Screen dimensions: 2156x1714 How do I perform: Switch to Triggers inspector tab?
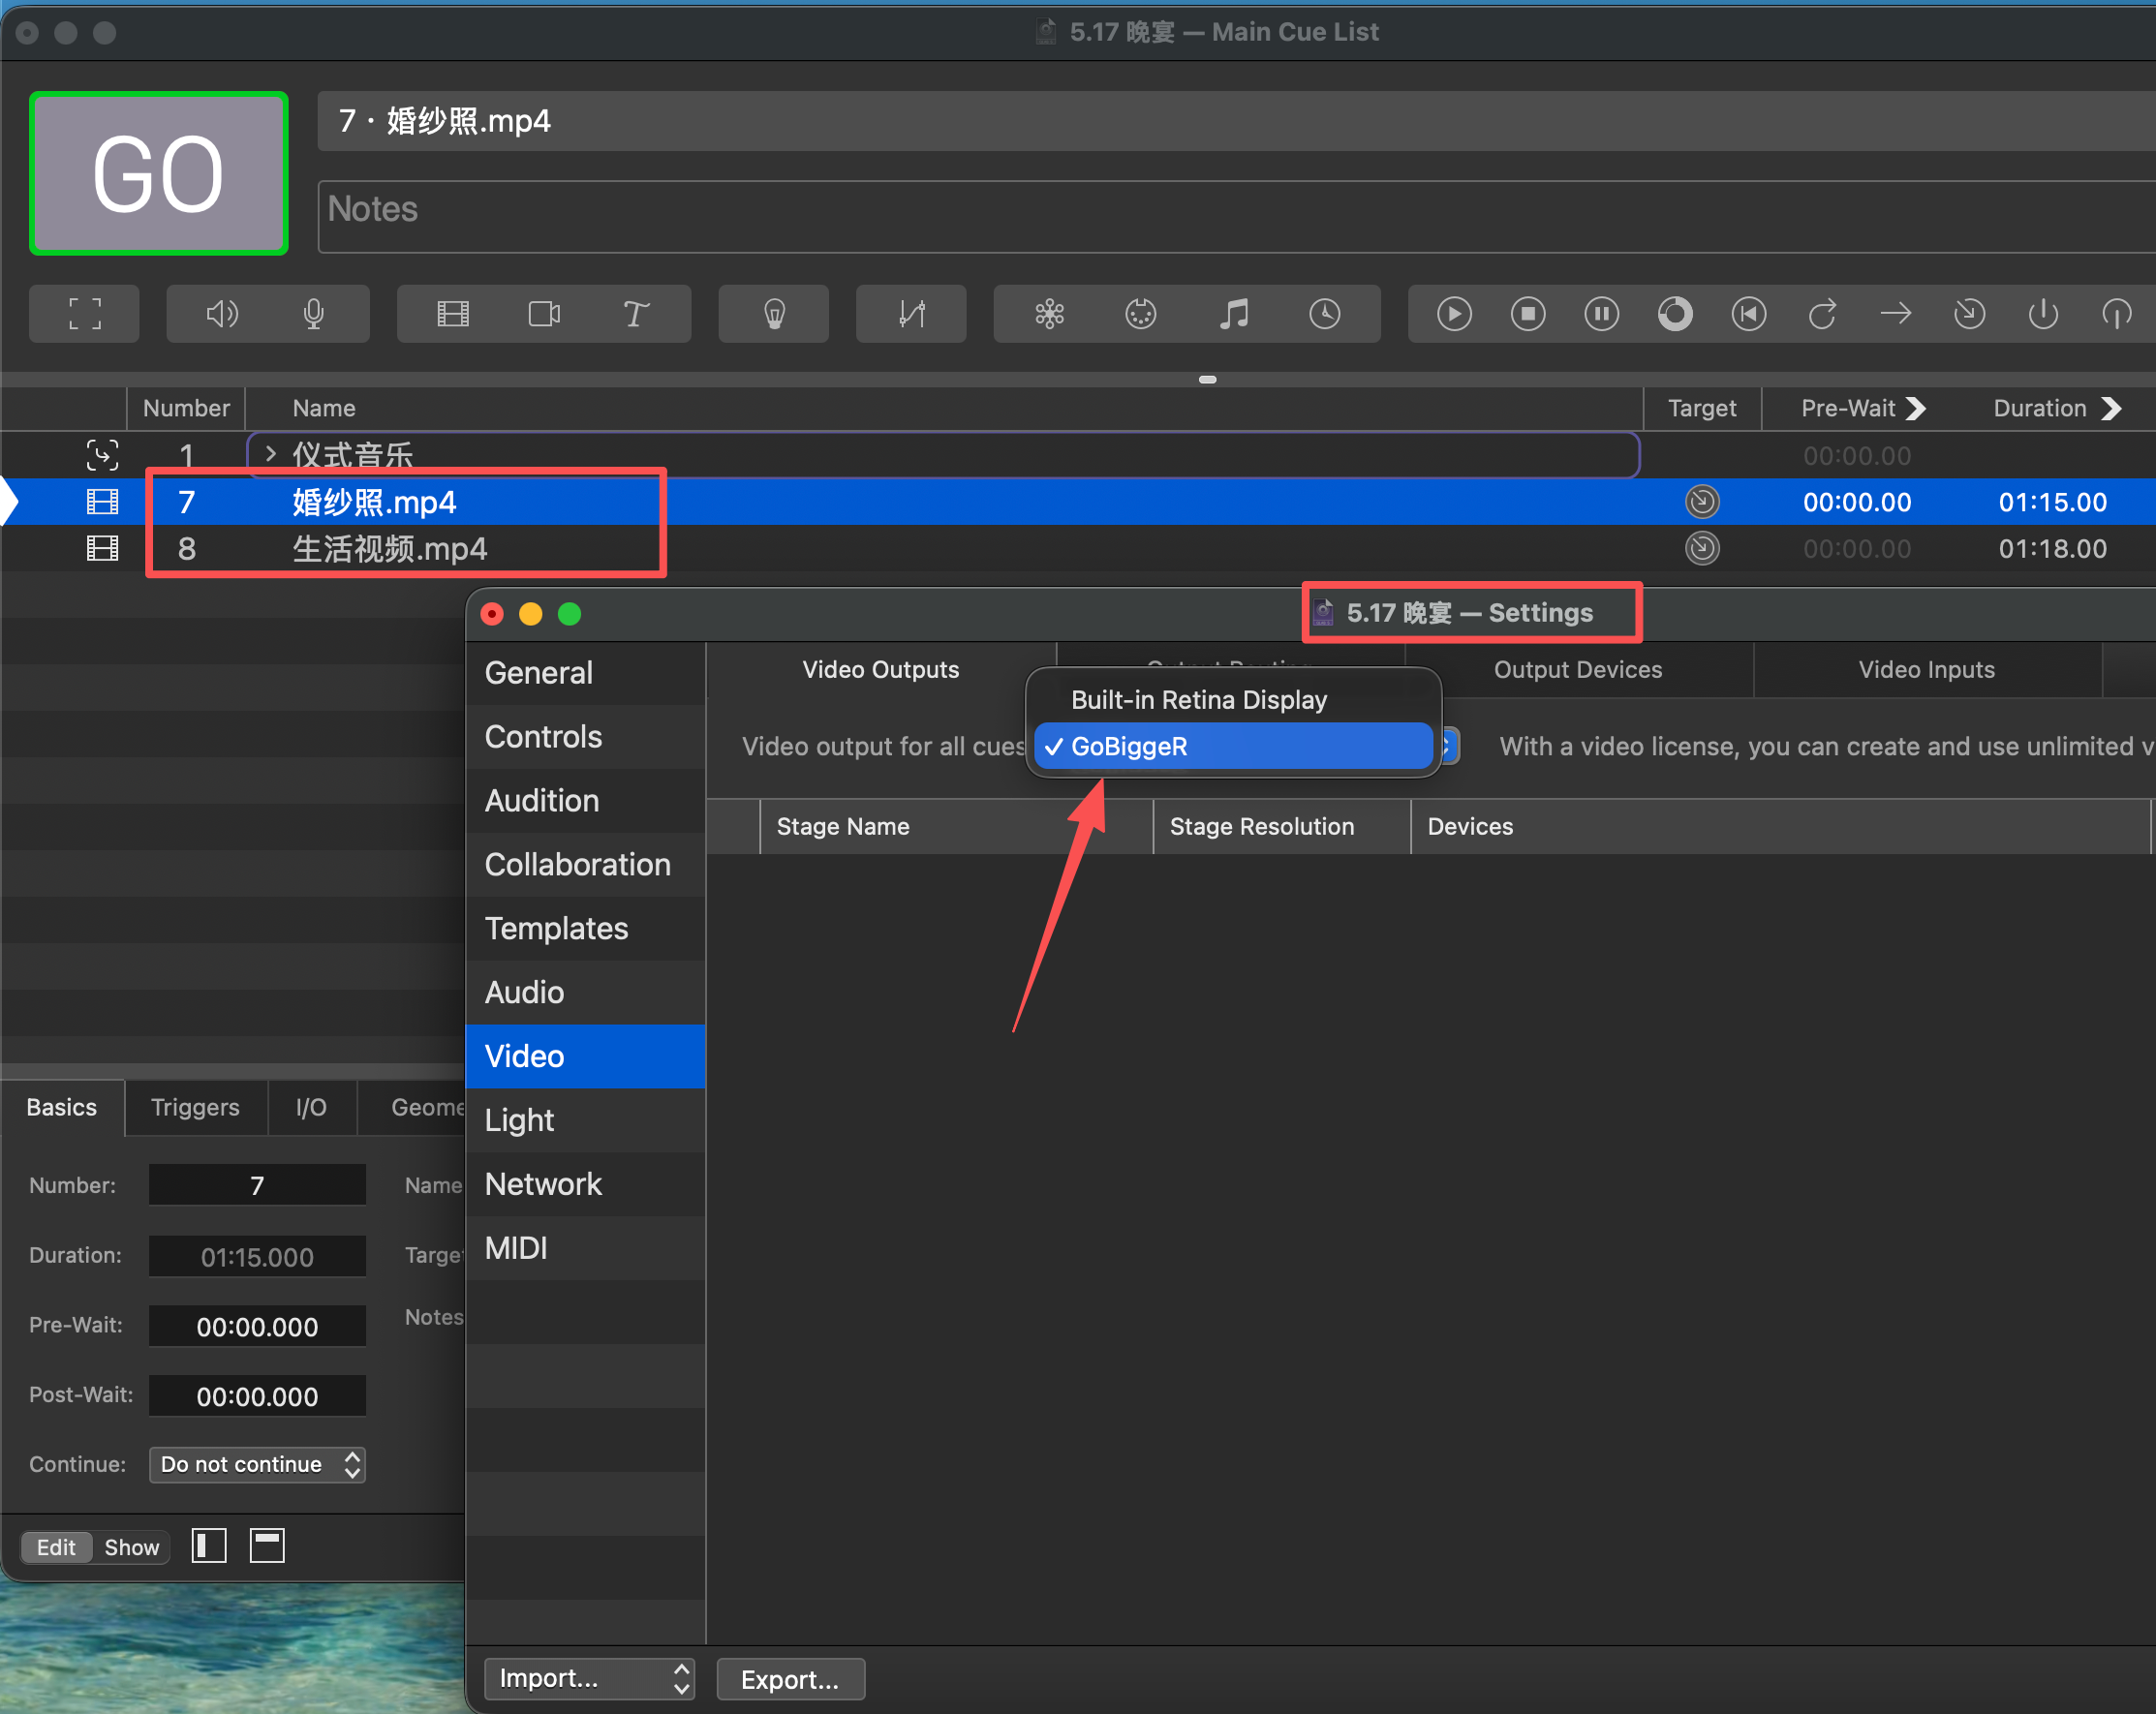[x=195, y=1107]
